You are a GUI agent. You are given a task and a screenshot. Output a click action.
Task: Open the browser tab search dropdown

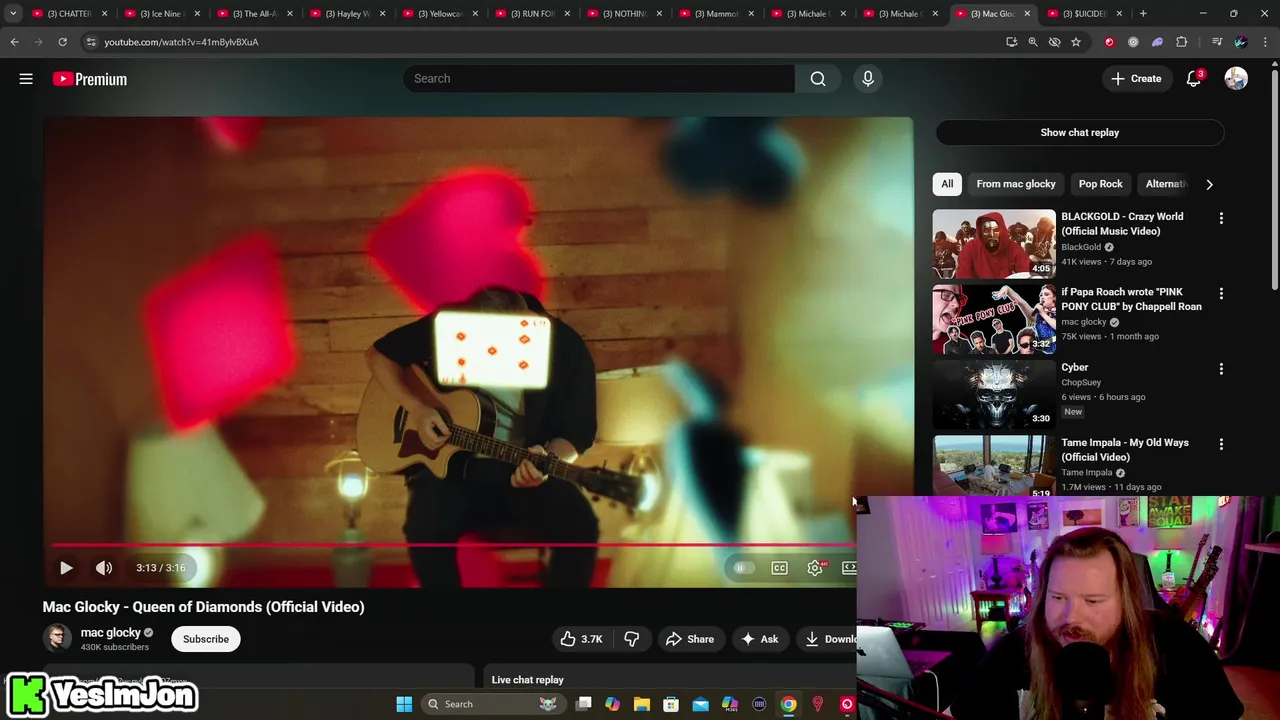click(13, 14)
